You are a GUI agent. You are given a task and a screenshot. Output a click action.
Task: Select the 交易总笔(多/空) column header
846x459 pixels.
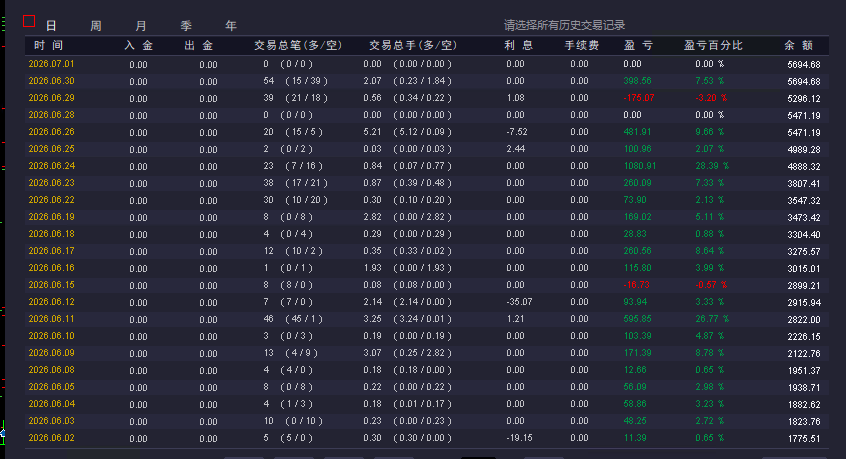[298, 45]
